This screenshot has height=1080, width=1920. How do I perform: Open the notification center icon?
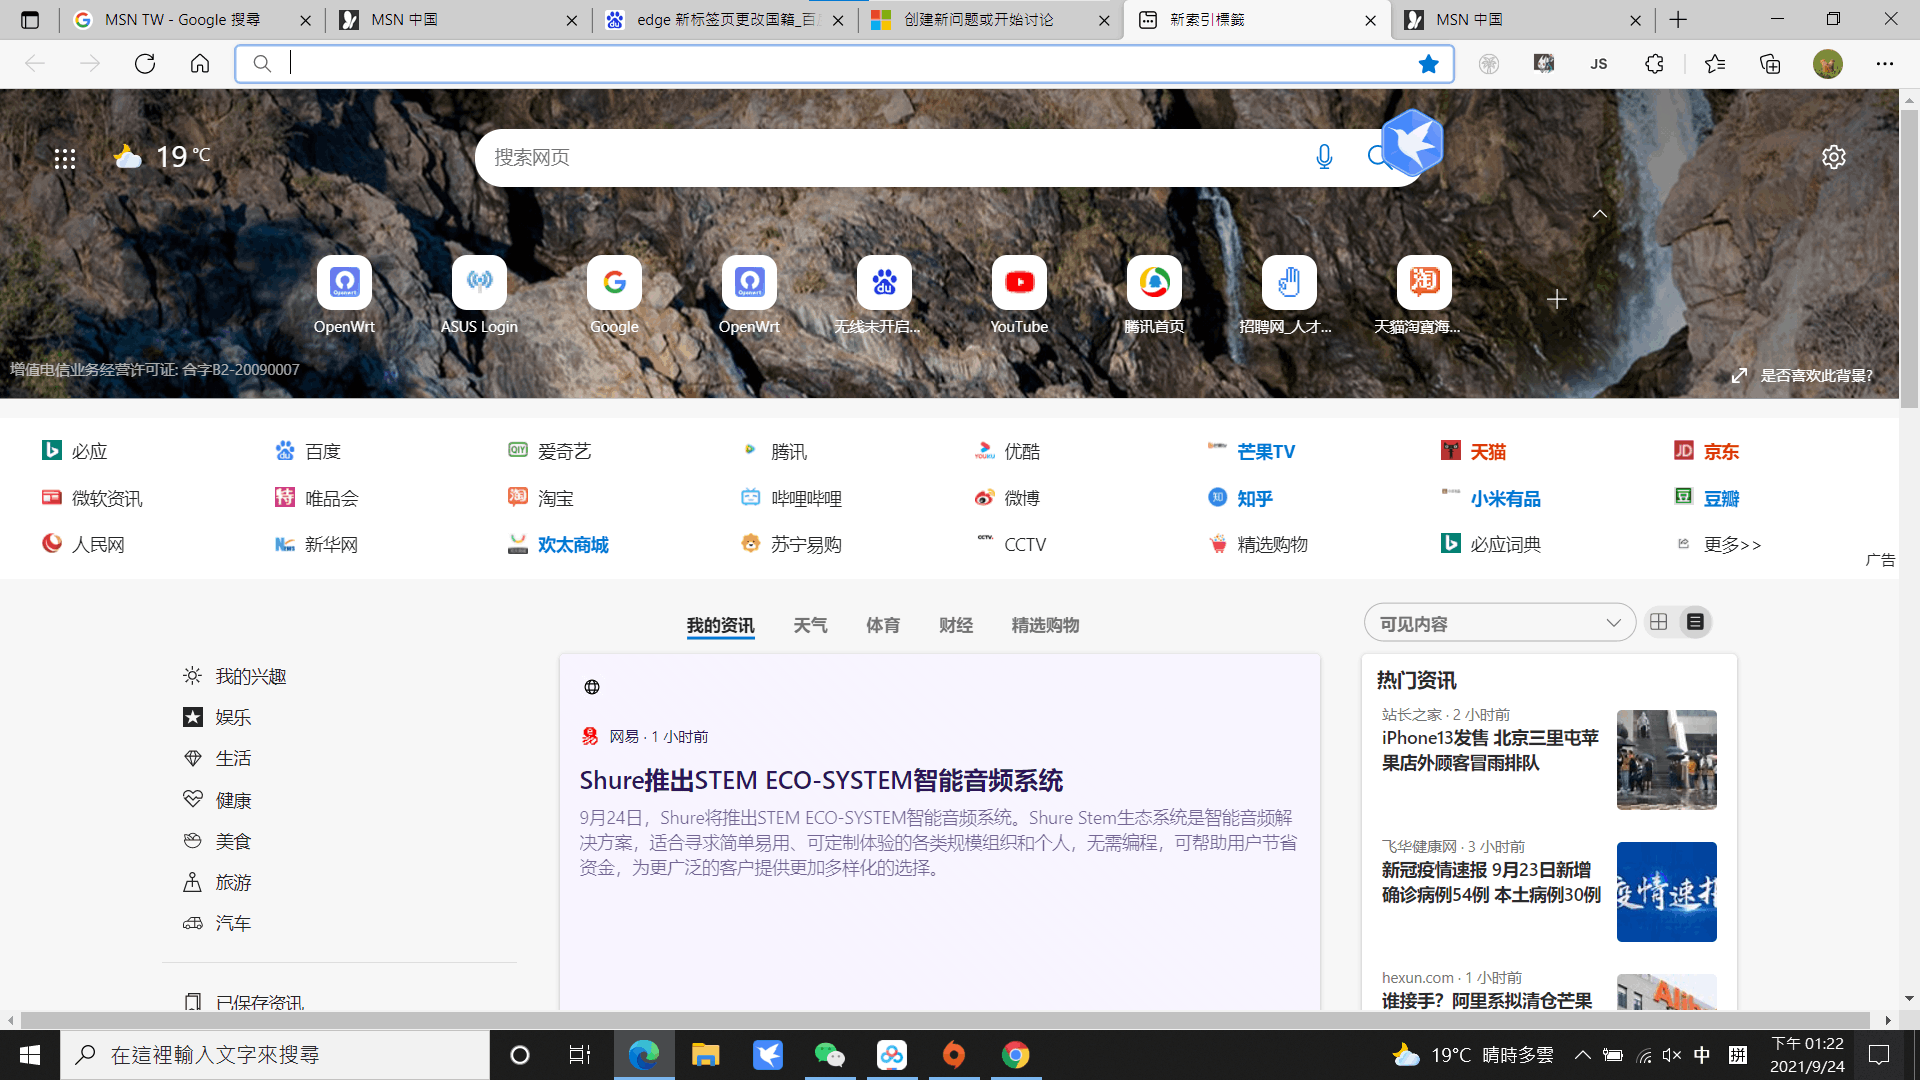[1879, 1055]
